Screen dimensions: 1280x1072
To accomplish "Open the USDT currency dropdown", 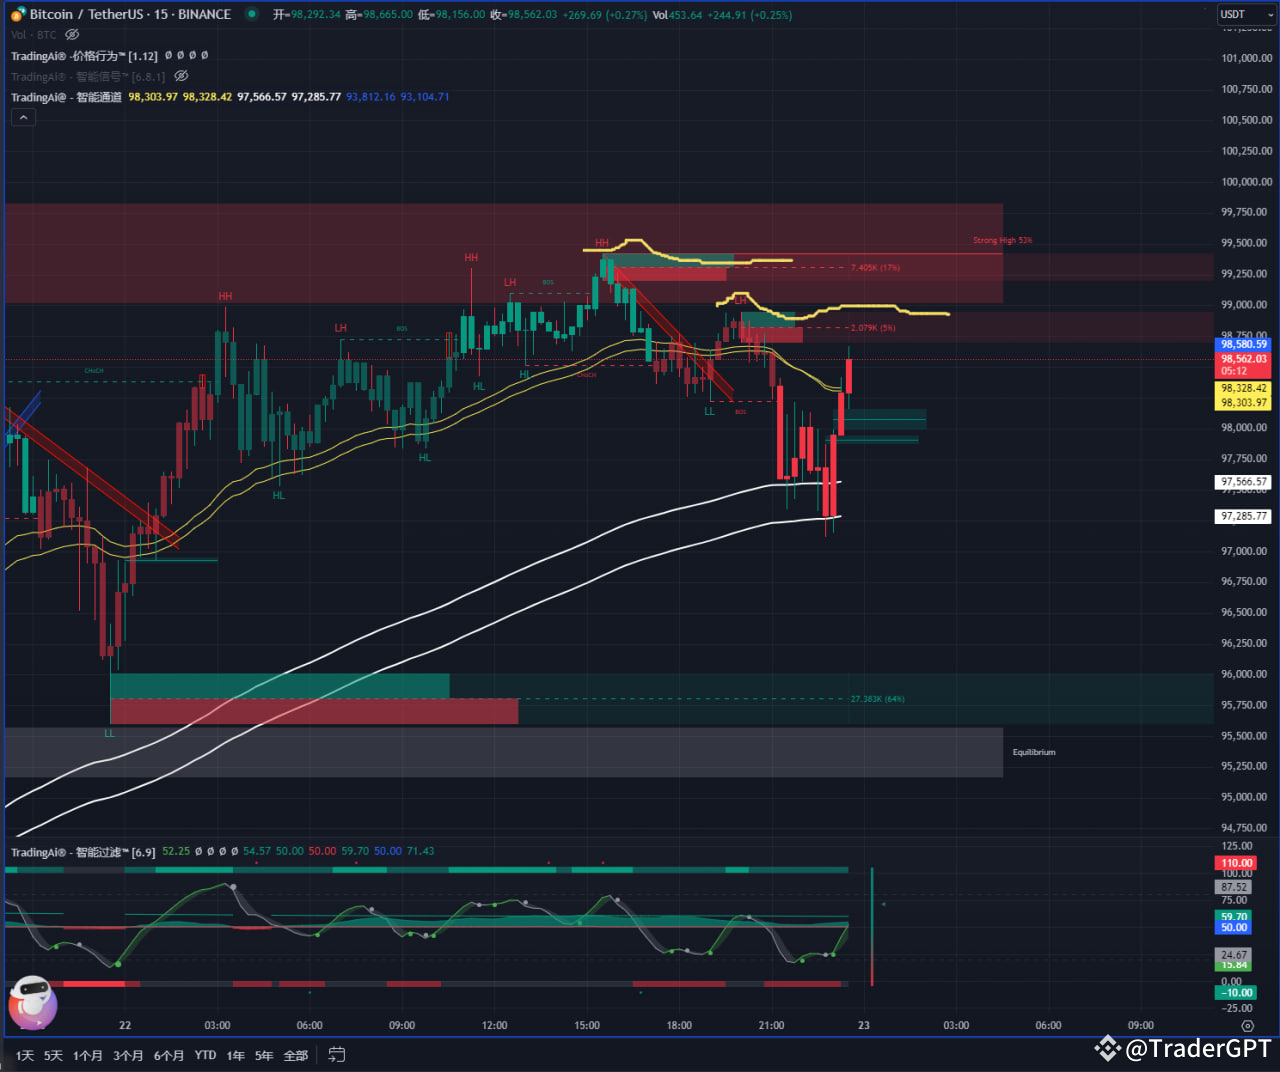I will [x=1245, y=14].
